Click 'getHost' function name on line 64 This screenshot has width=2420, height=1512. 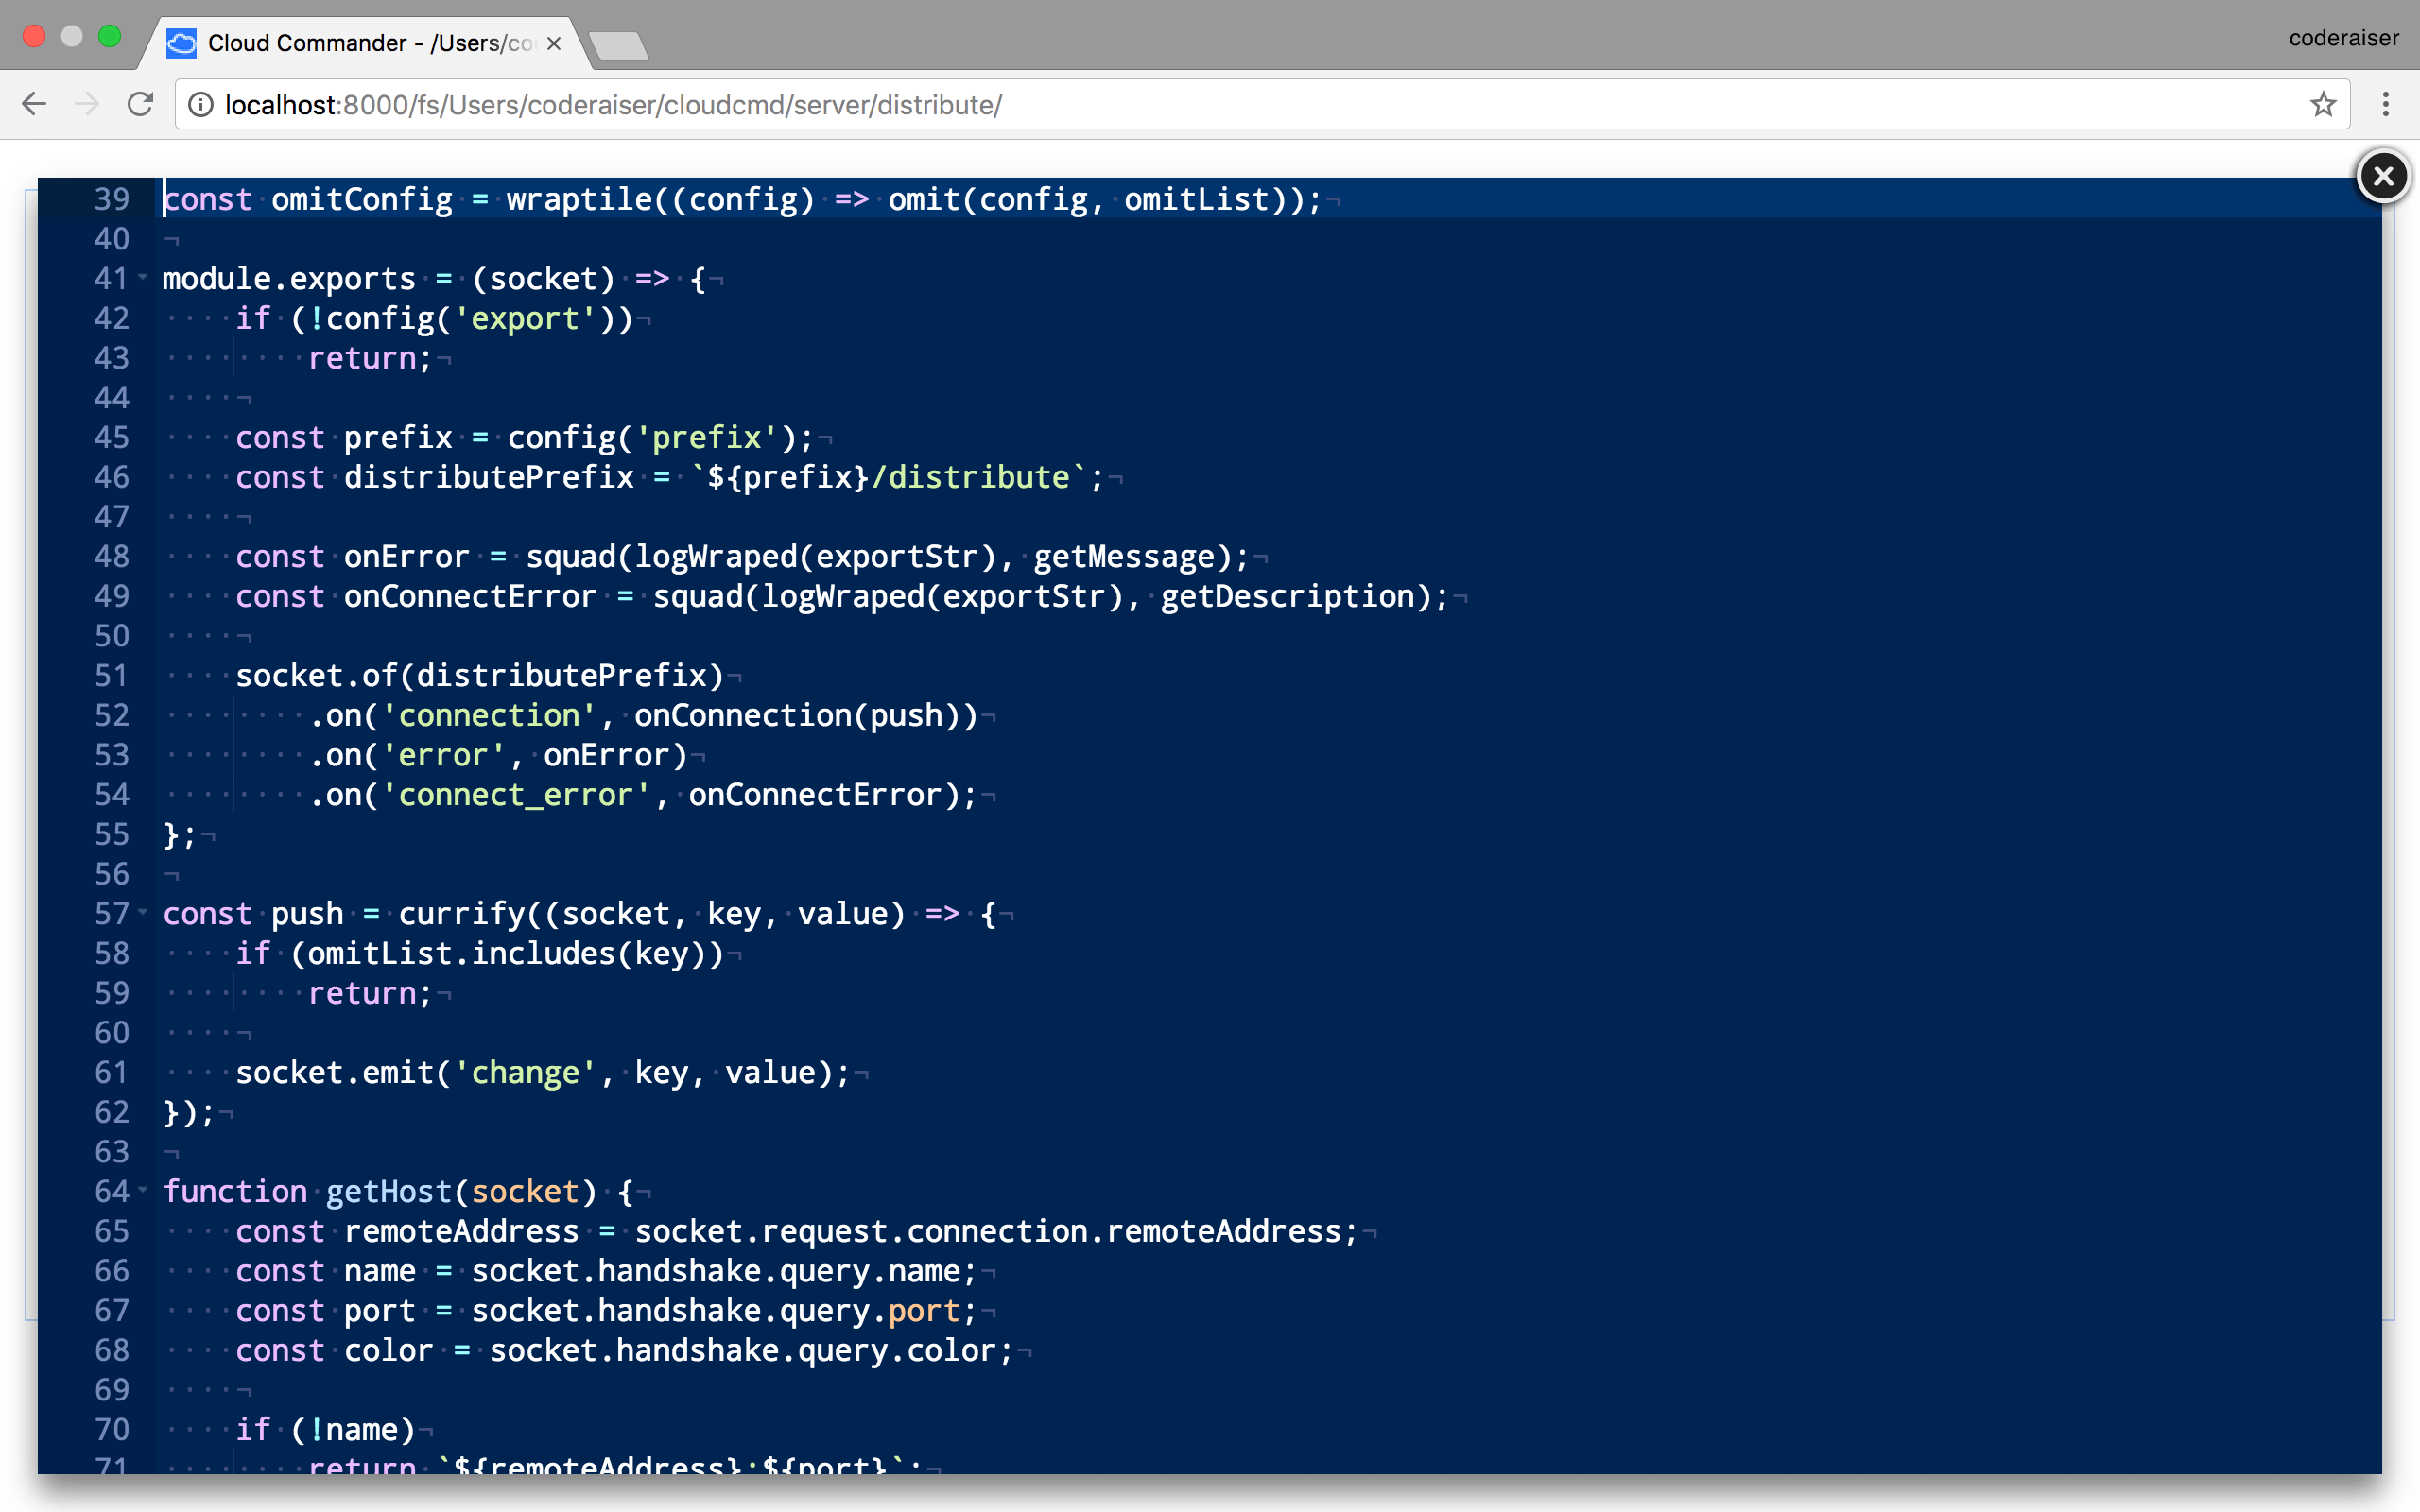[x=389, y=1191]
